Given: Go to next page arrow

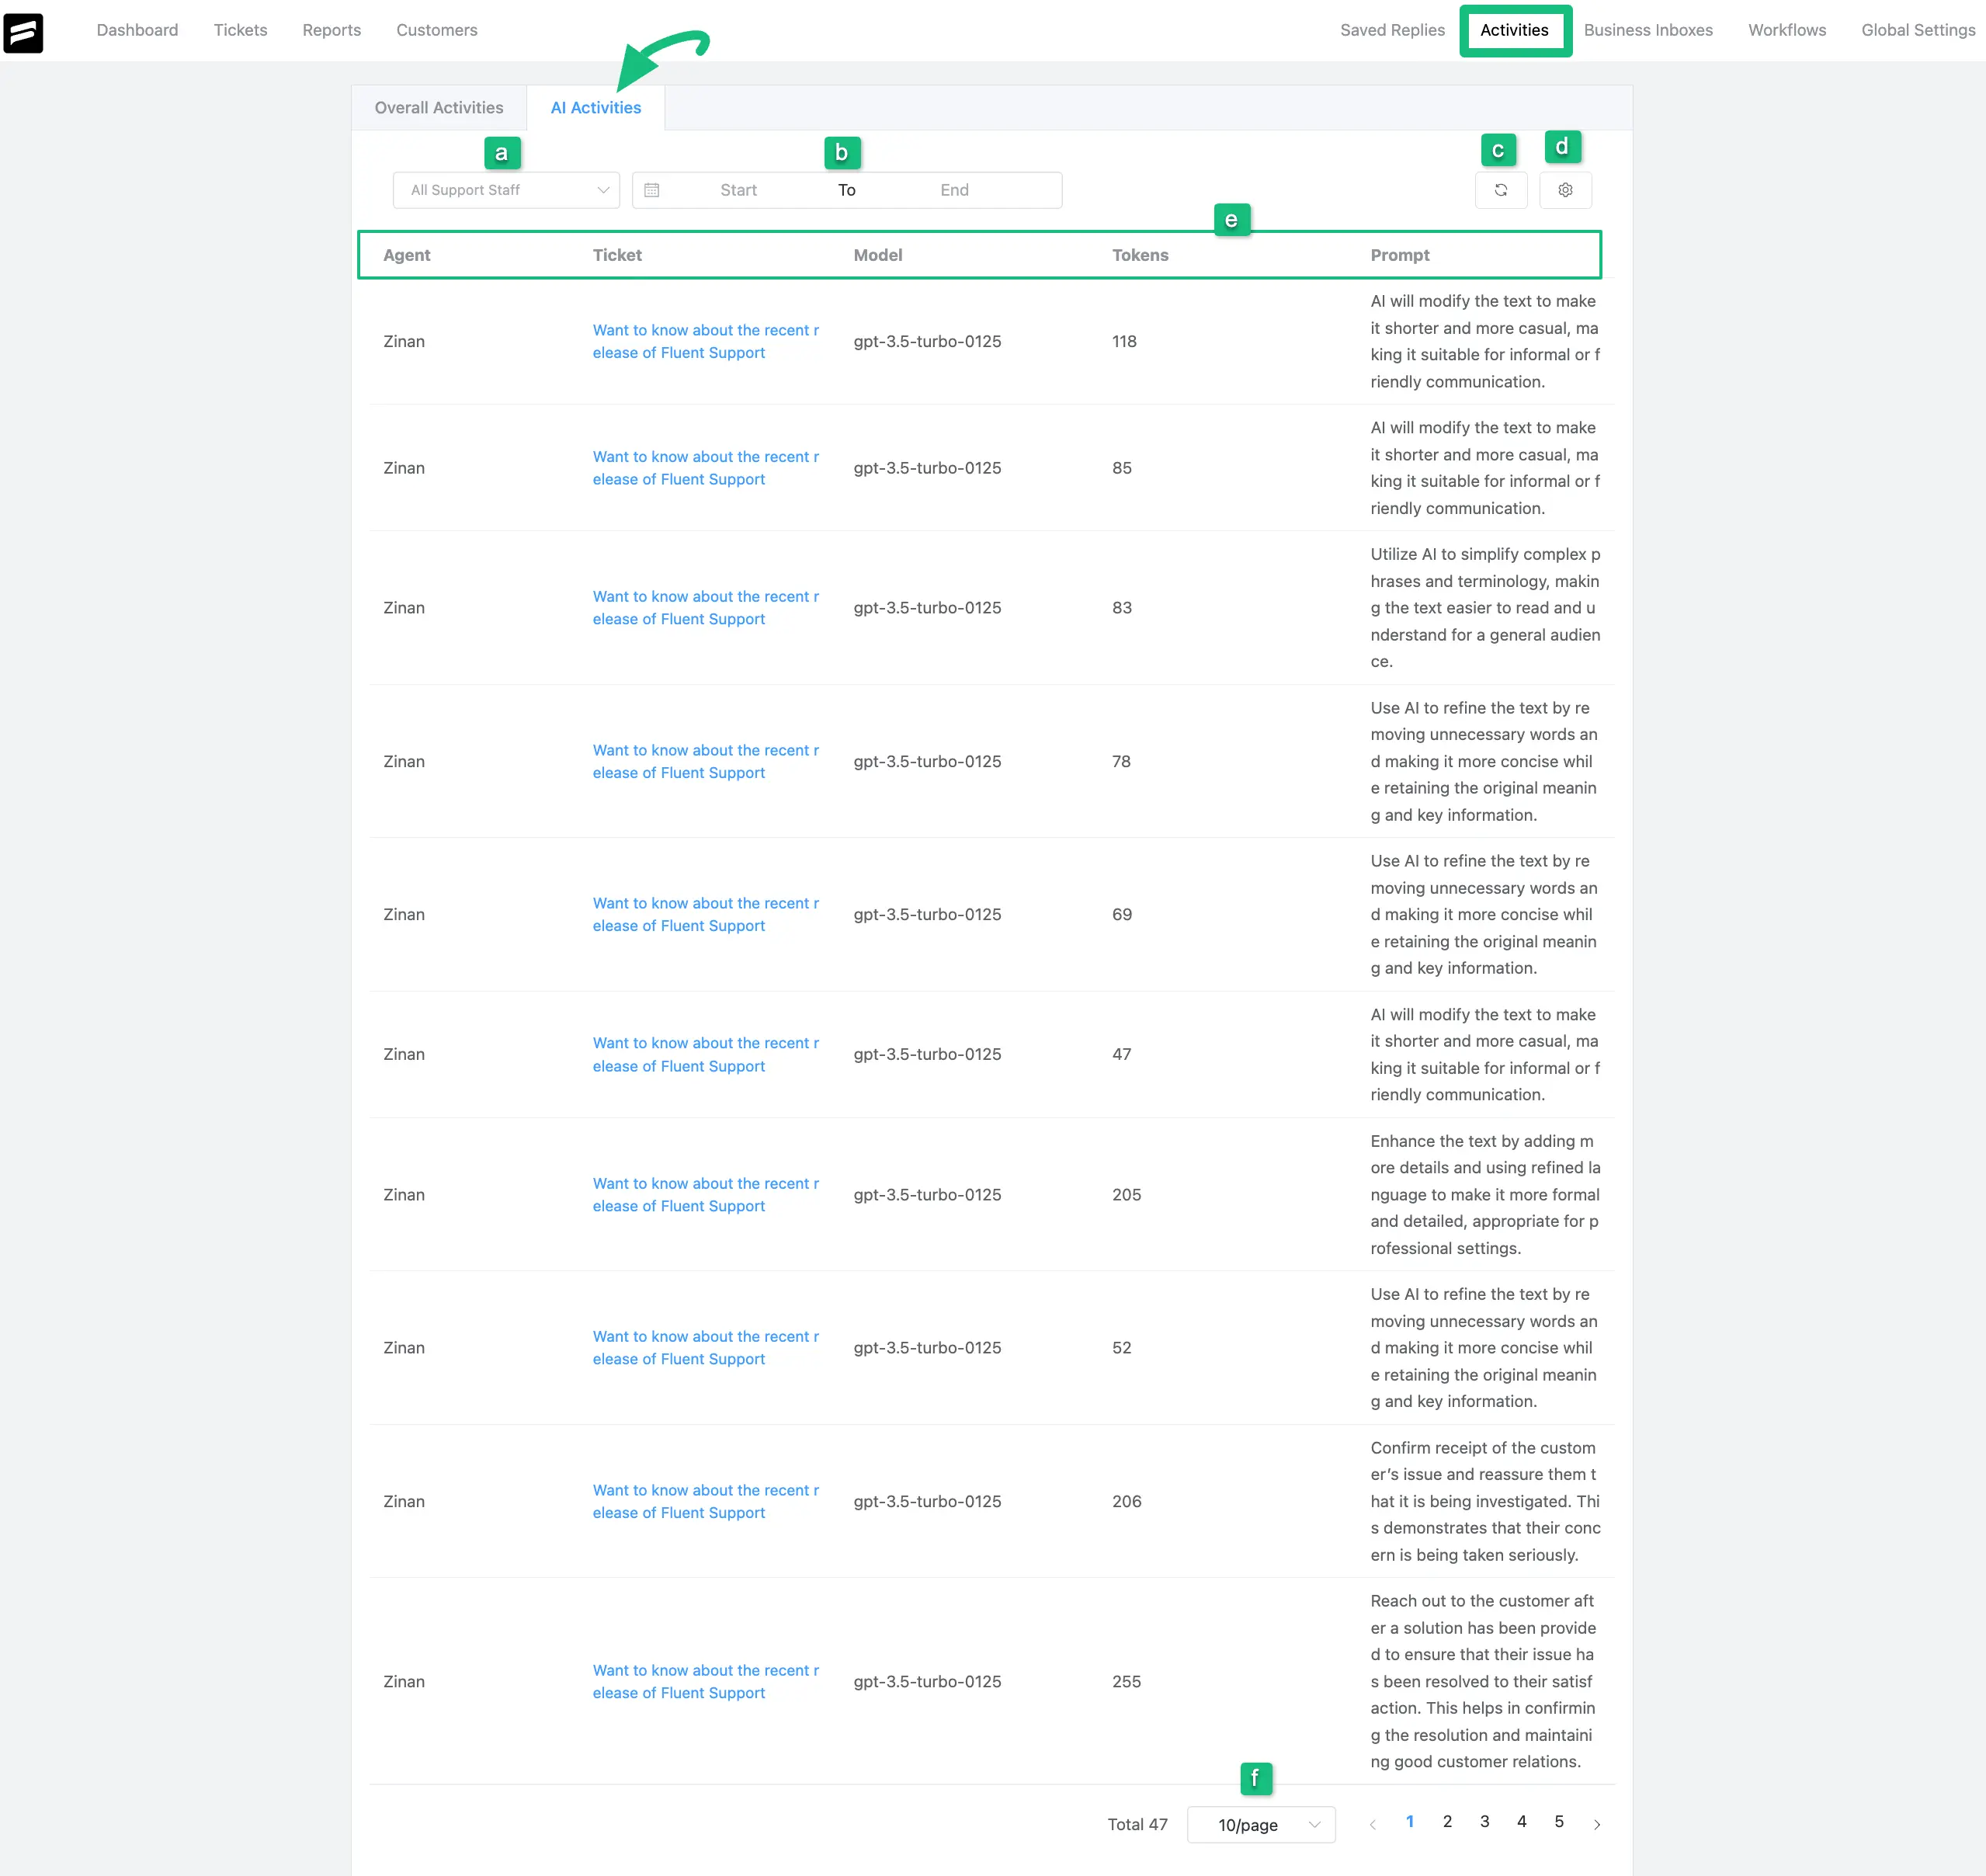Looking at the screenshot, I should pos(1597,1824).
